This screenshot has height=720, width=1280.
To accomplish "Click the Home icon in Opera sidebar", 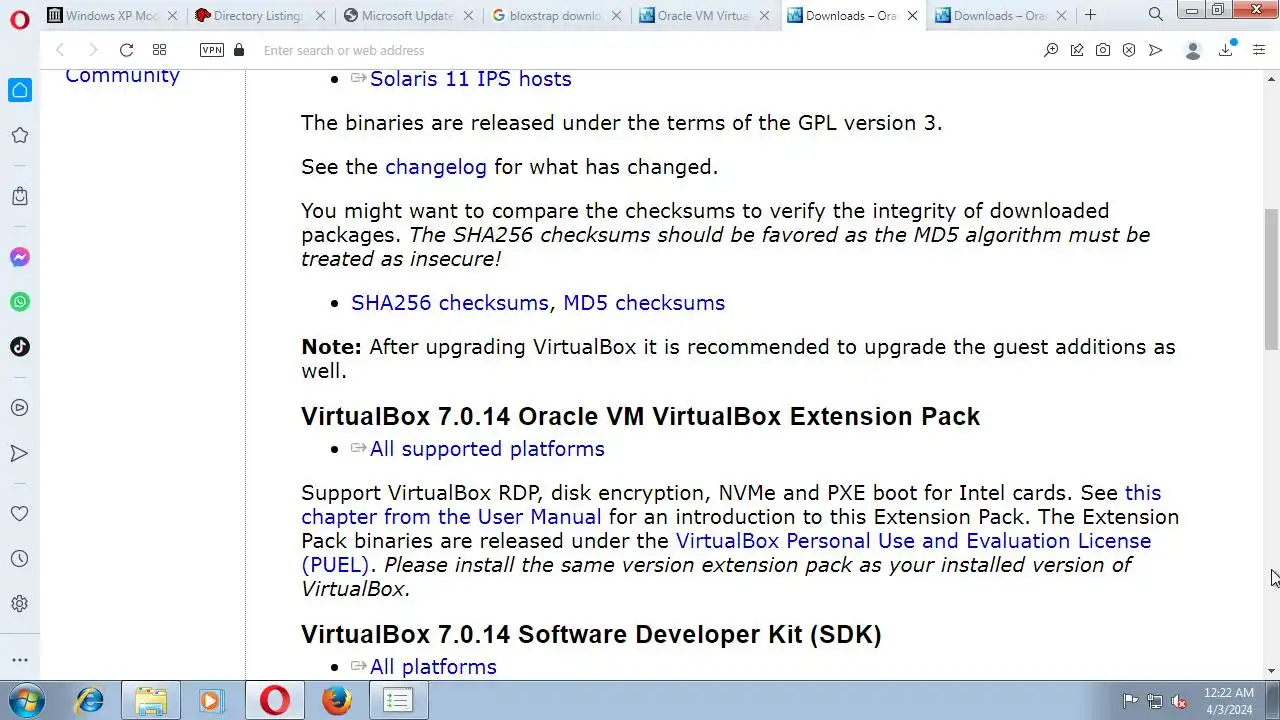I will 20,90.
